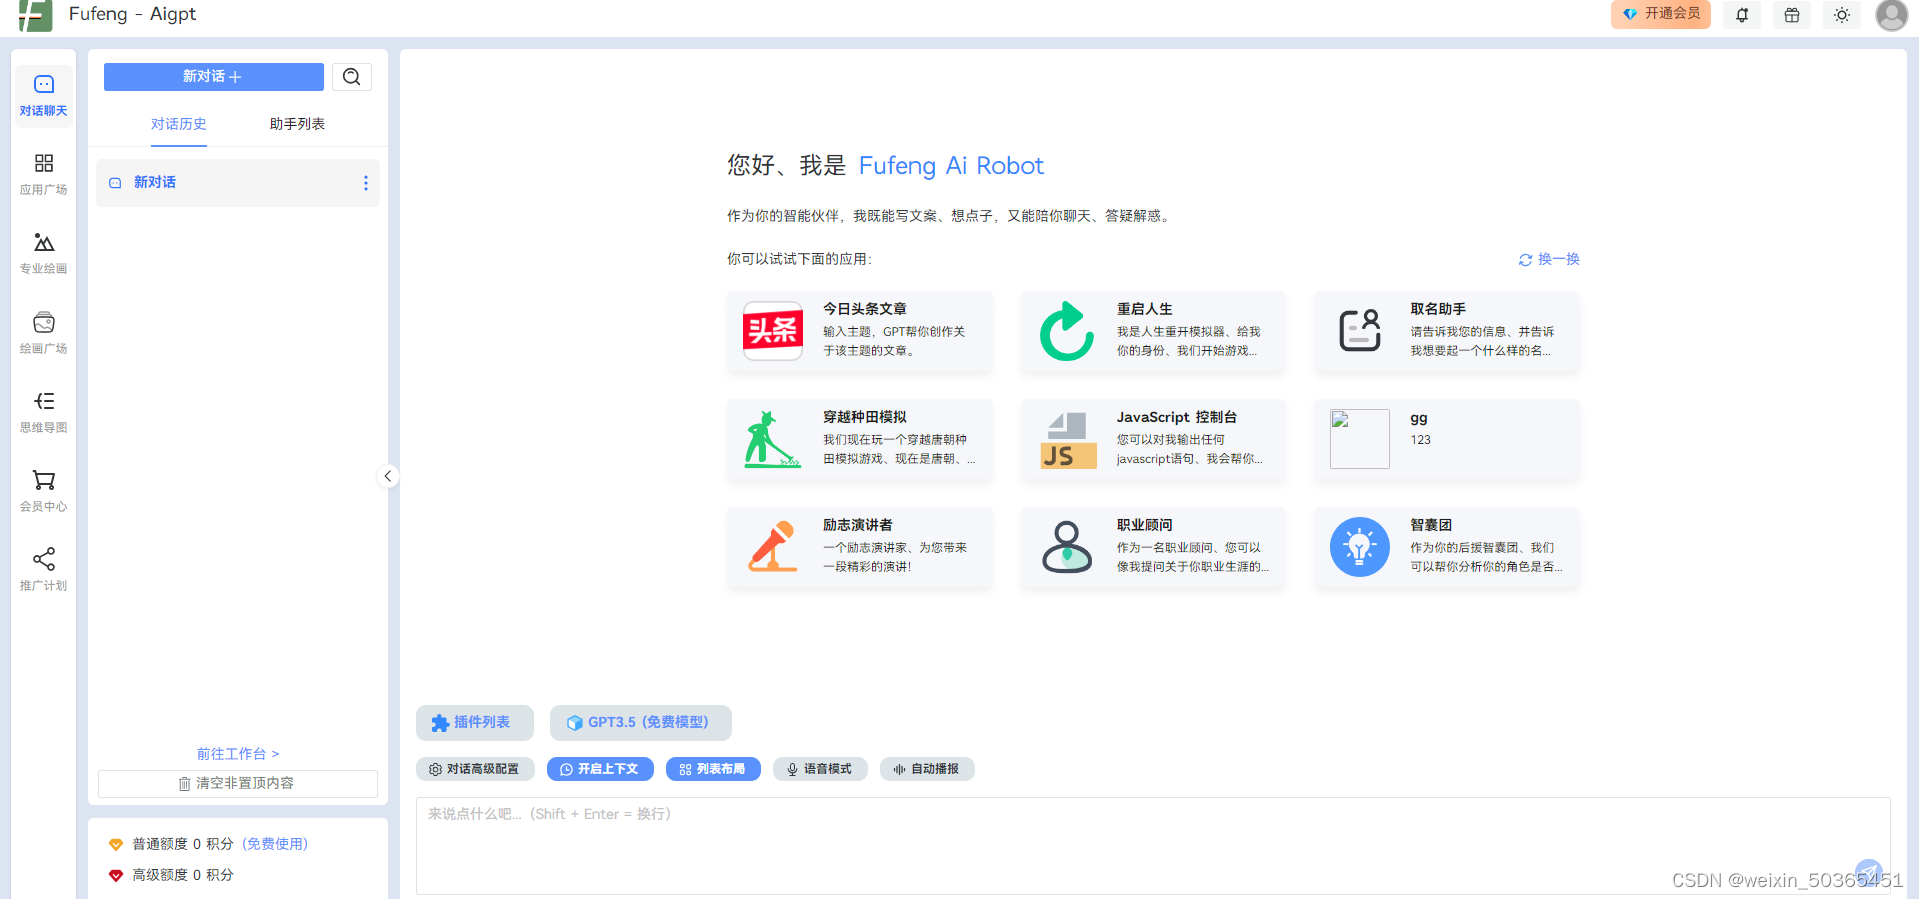This screenshot has width=1919, height=899.
Task: Click the 重启人生 green refresh icon
Action: point(1067,331)
